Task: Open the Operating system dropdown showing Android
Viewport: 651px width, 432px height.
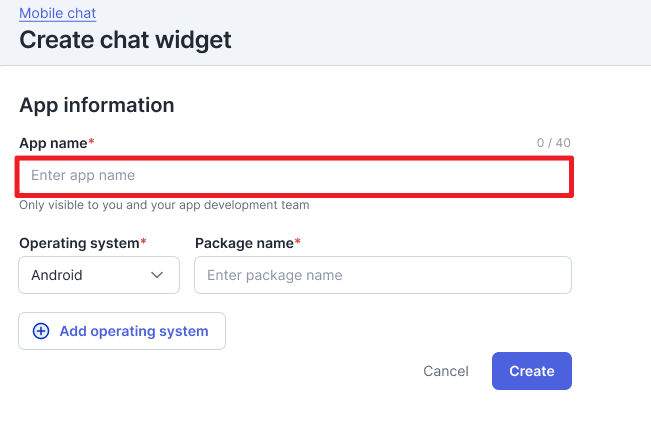Action: point(99,275)
